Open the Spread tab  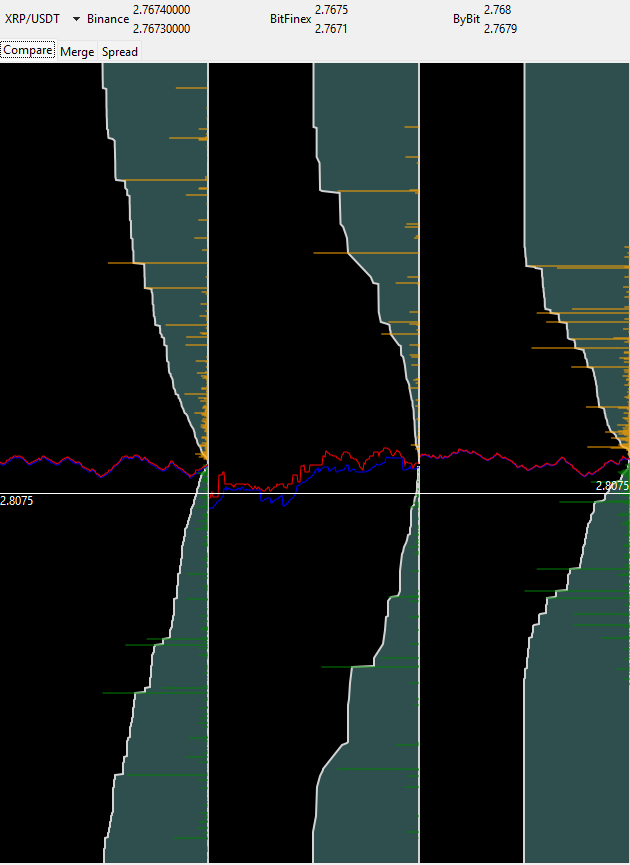point(120,51)
